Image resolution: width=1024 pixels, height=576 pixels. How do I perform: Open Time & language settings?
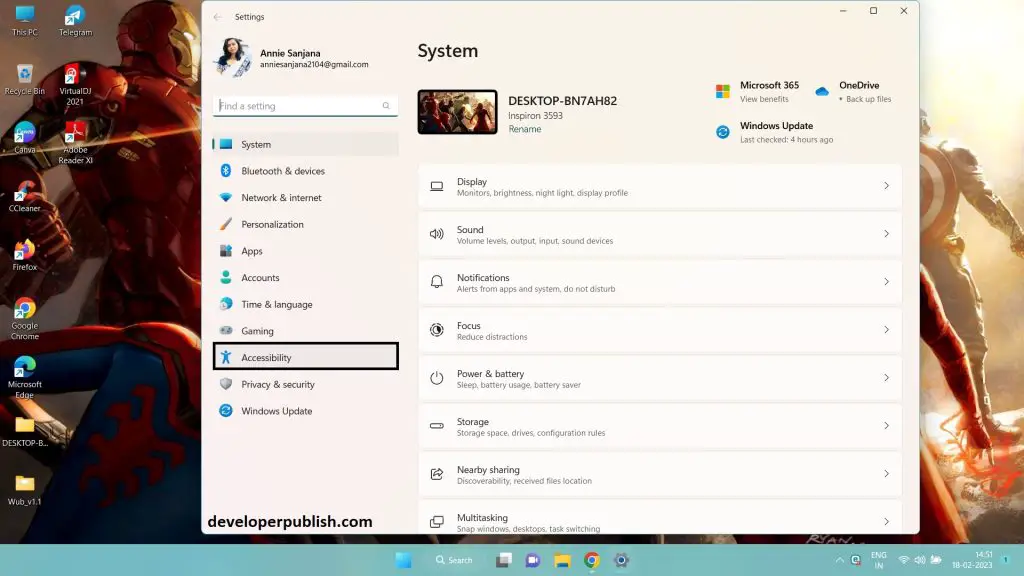(x=306, y=304)
